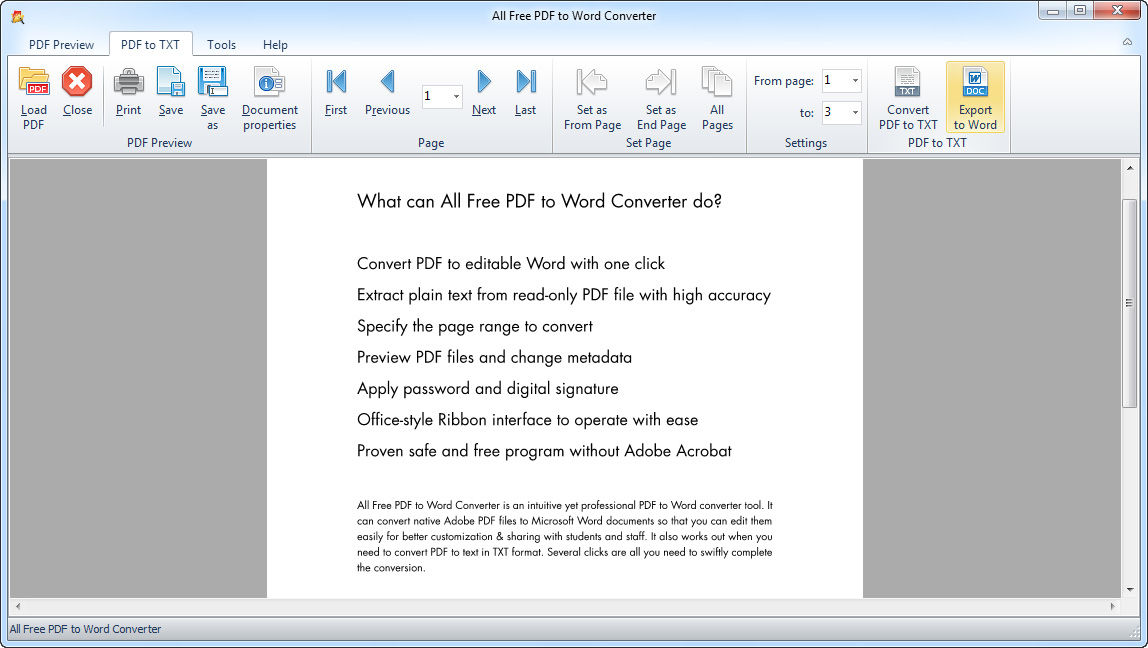Open the to page dropdown

tap(855, 113)
